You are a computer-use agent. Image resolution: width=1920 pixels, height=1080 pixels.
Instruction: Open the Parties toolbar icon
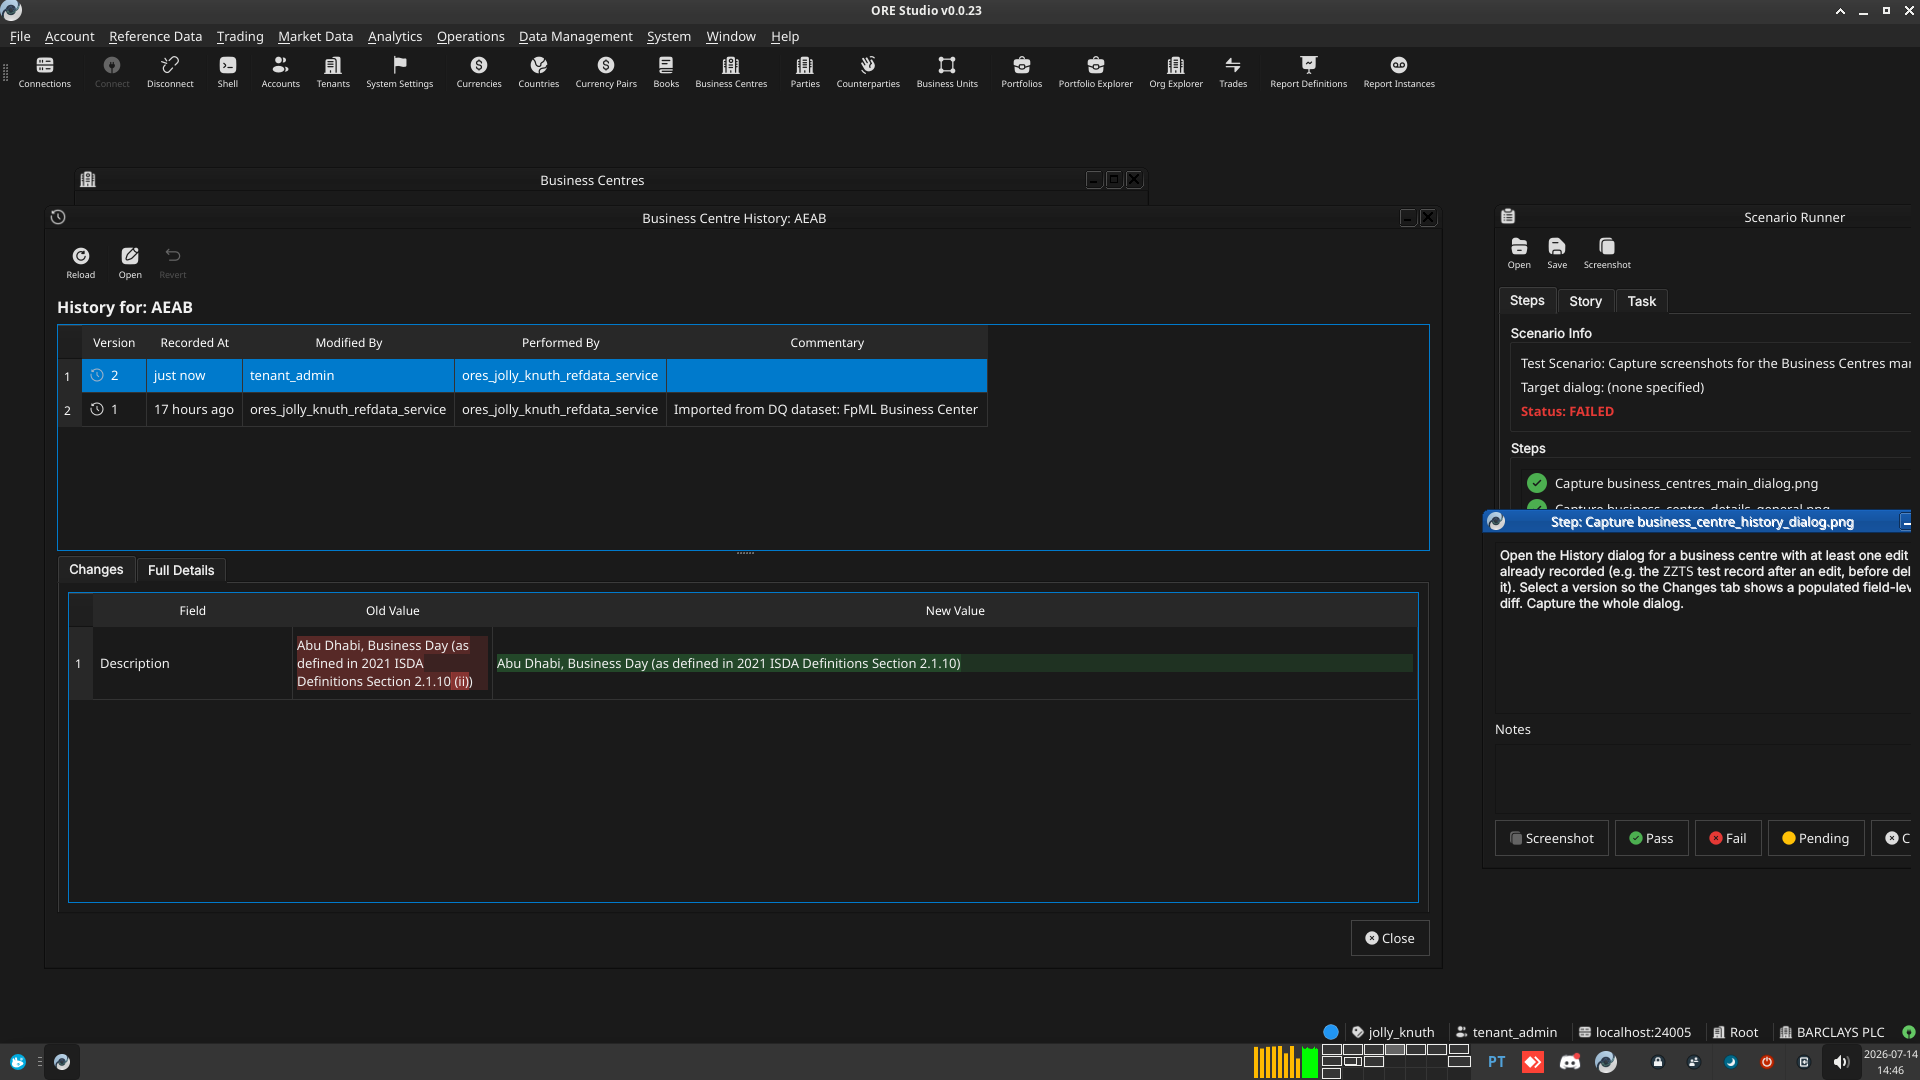[x=805, y=72]
